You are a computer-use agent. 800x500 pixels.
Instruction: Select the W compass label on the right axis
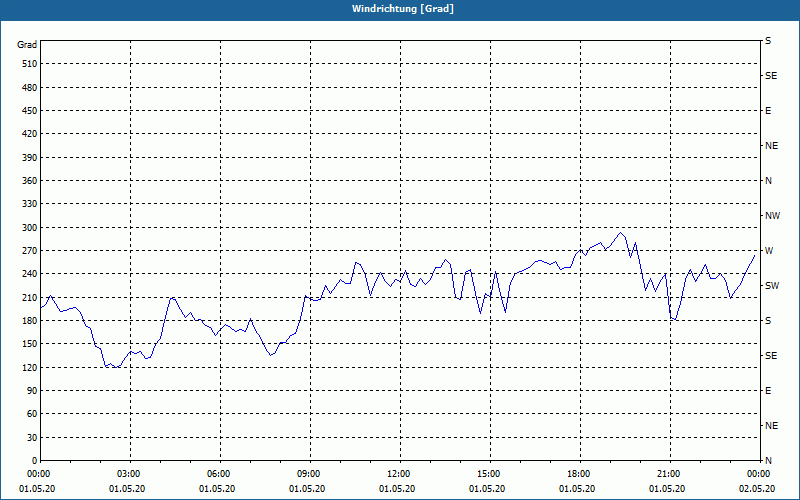pyautogui.click(x=769, y=251)
